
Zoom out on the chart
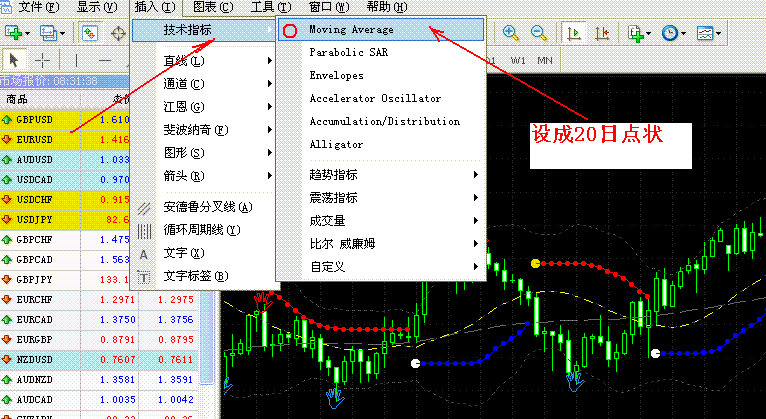coord(539,33)
